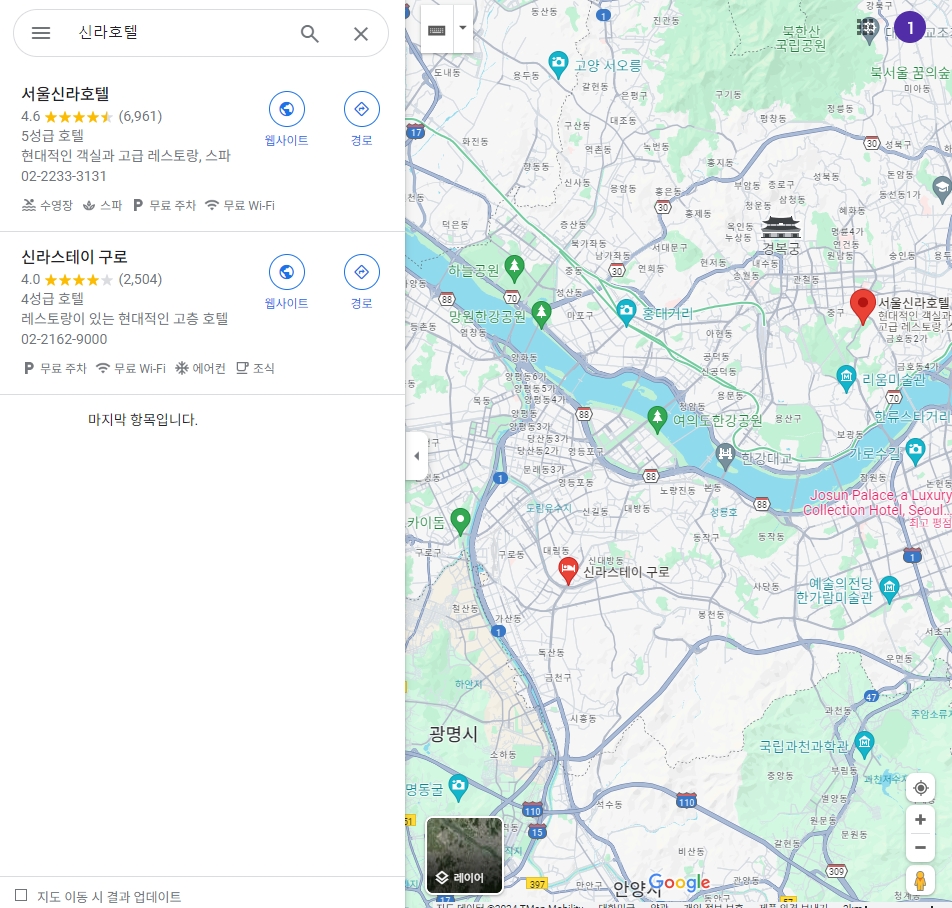Select the 서울신라호텔 result title
Screen dimensions: 952x908
pyautogui.click(x=65, y=93)
